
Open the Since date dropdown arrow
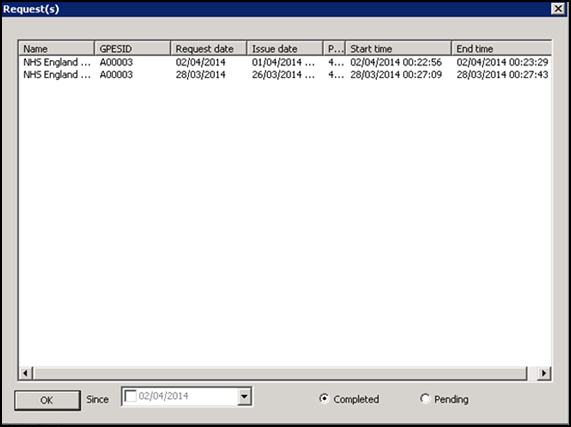point(244,396)
